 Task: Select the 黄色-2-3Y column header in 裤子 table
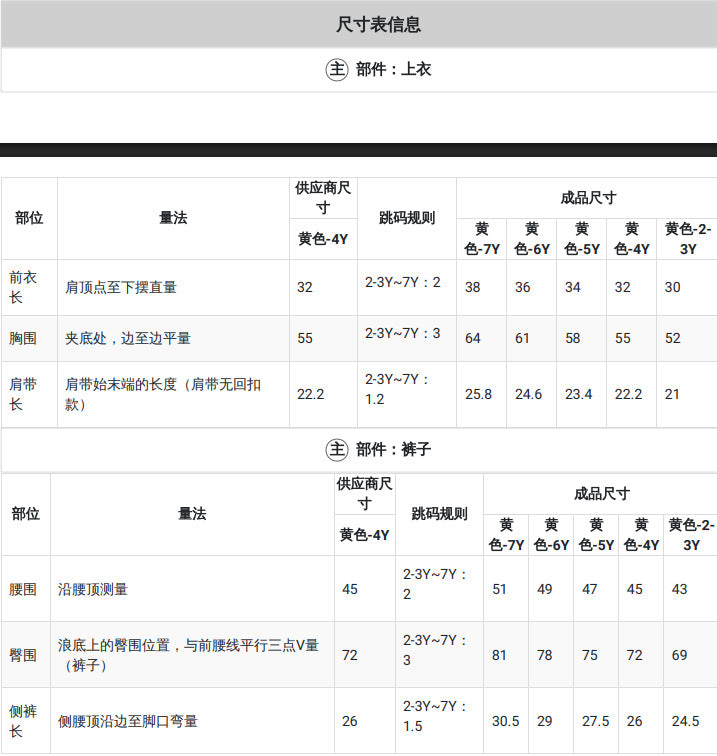point(691,535)
